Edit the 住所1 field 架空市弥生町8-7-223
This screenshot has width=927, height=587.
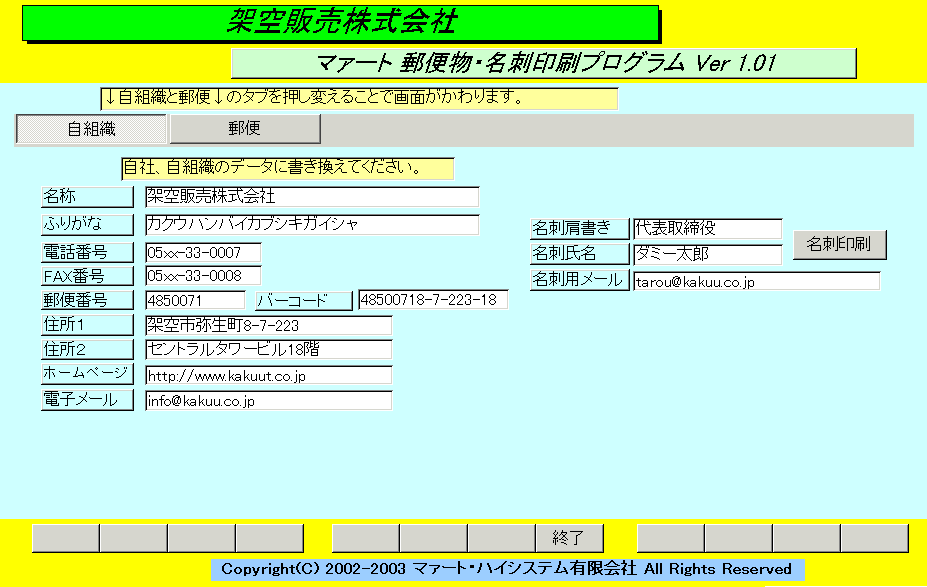click(x=268, y=325)
